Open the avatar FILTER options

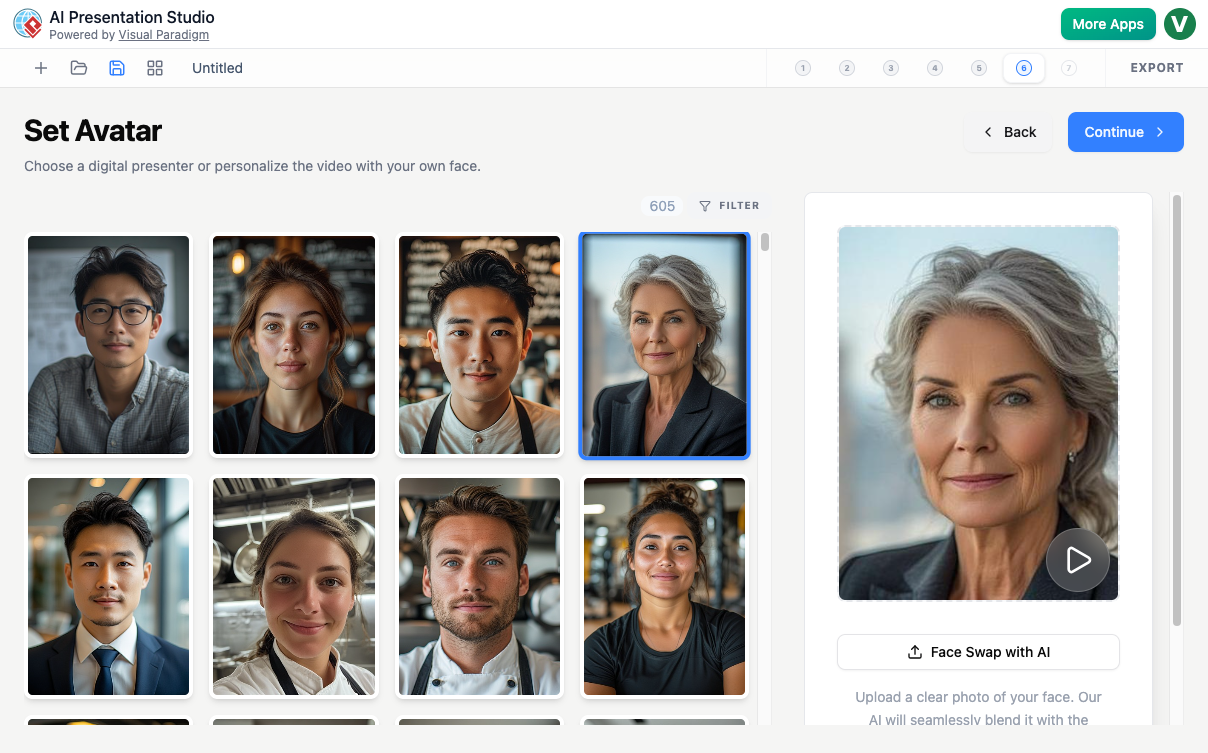click(x=729, y=206)
